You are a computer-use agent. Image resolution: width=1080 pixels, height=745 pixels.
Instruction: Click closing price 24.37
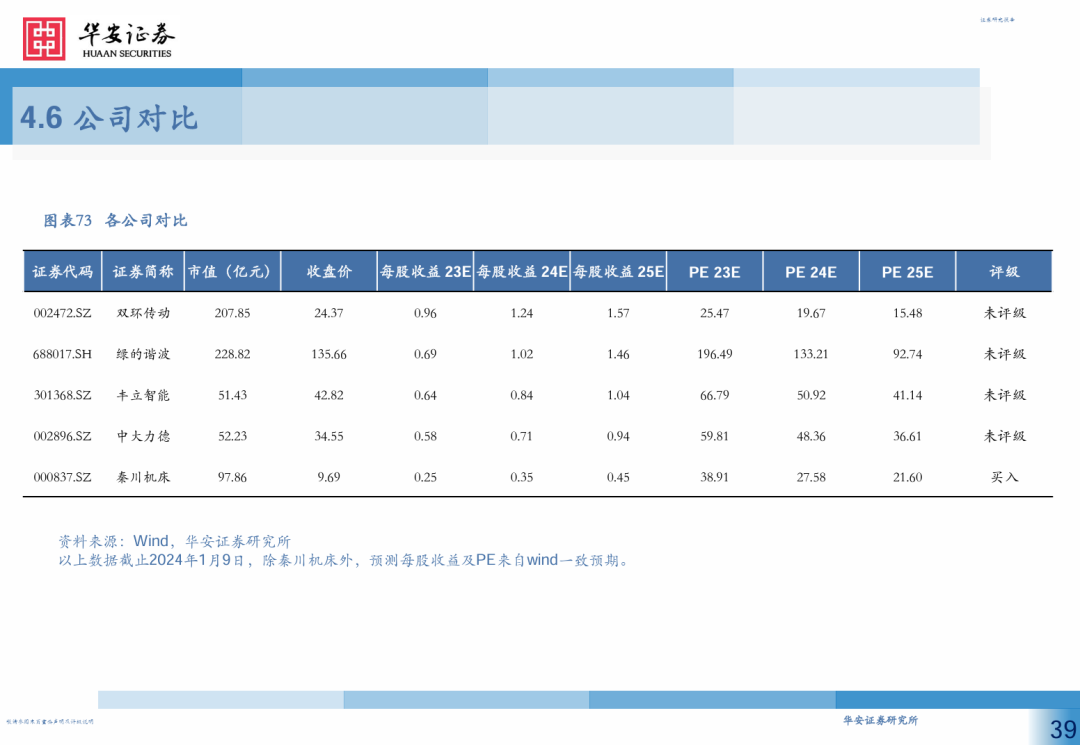[x=329, y=313]
